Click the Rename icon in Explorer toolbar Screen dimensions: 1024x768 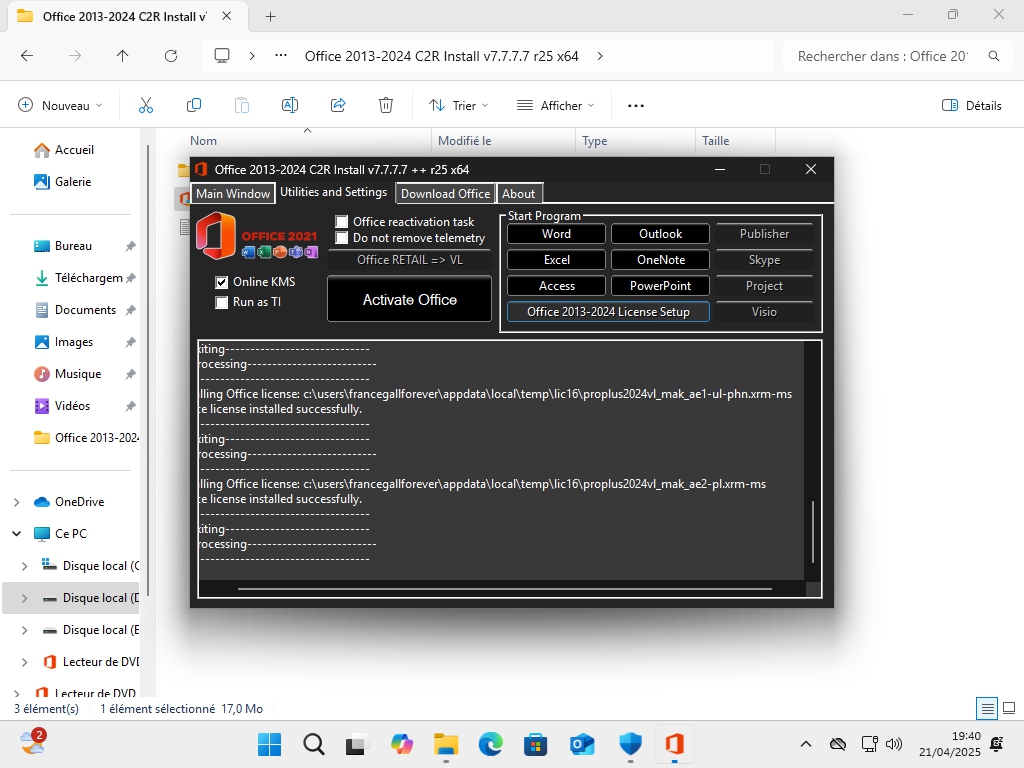pyautogui.click(x=290, y=105)
